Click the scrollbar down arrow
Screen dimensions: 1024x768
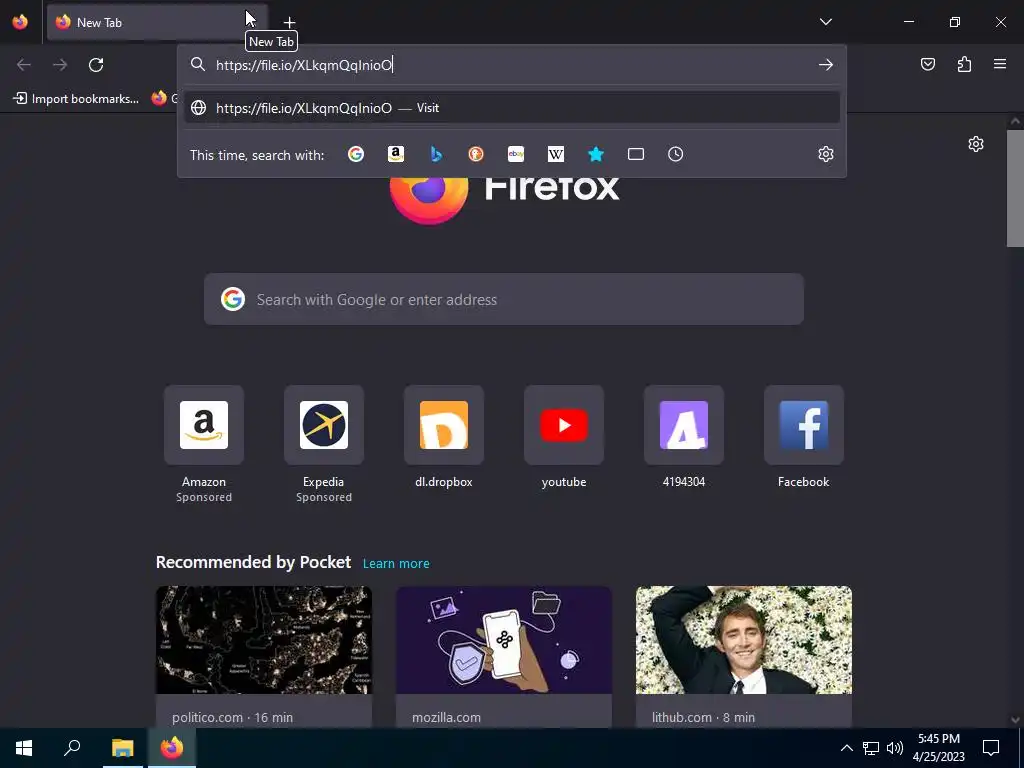[x=1015, y=720]
